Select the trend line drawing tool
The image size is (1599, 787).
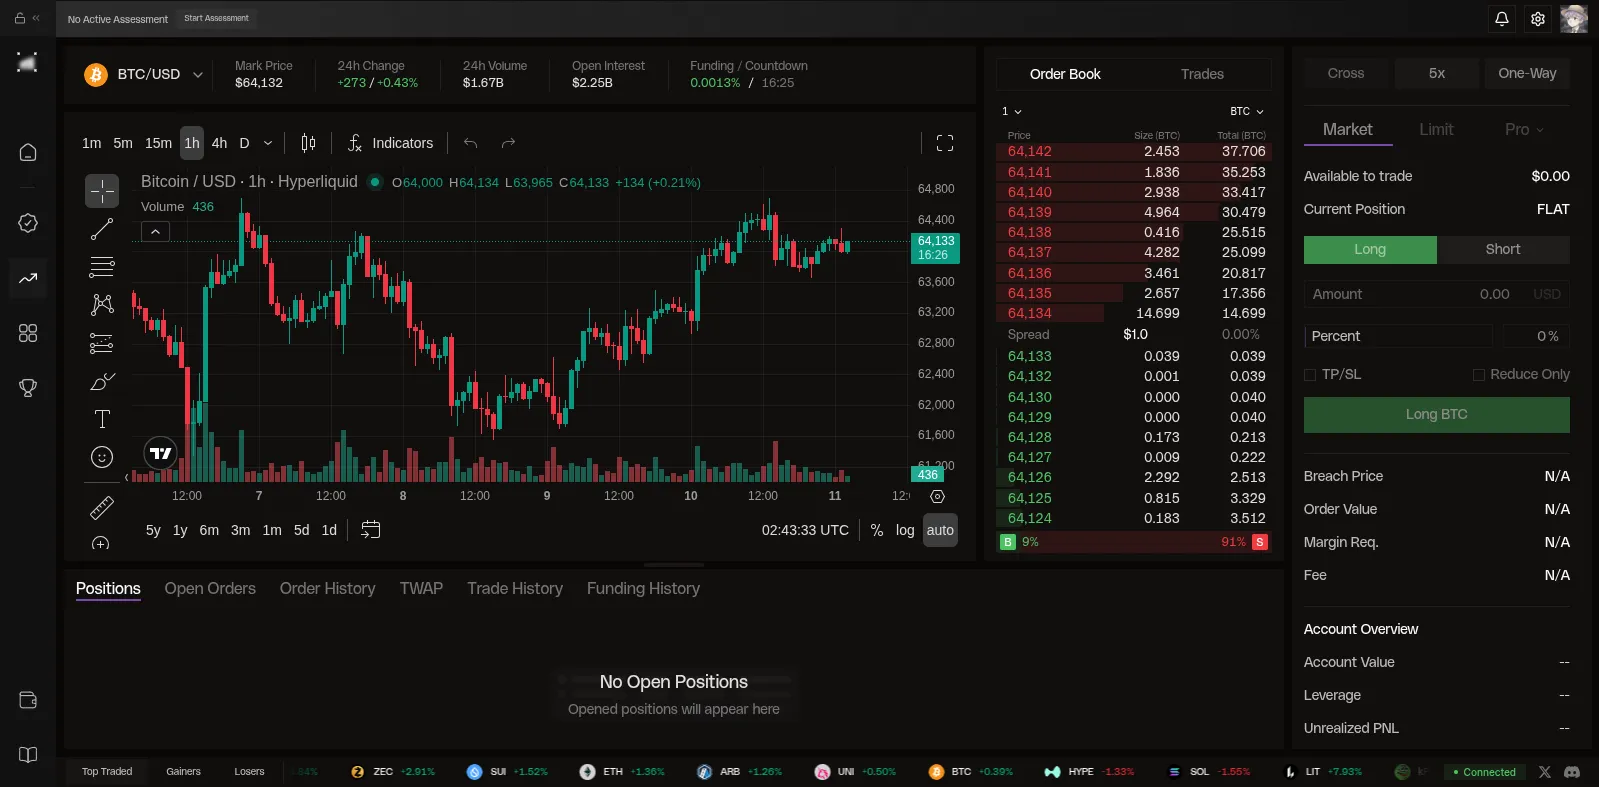point(102,229)
